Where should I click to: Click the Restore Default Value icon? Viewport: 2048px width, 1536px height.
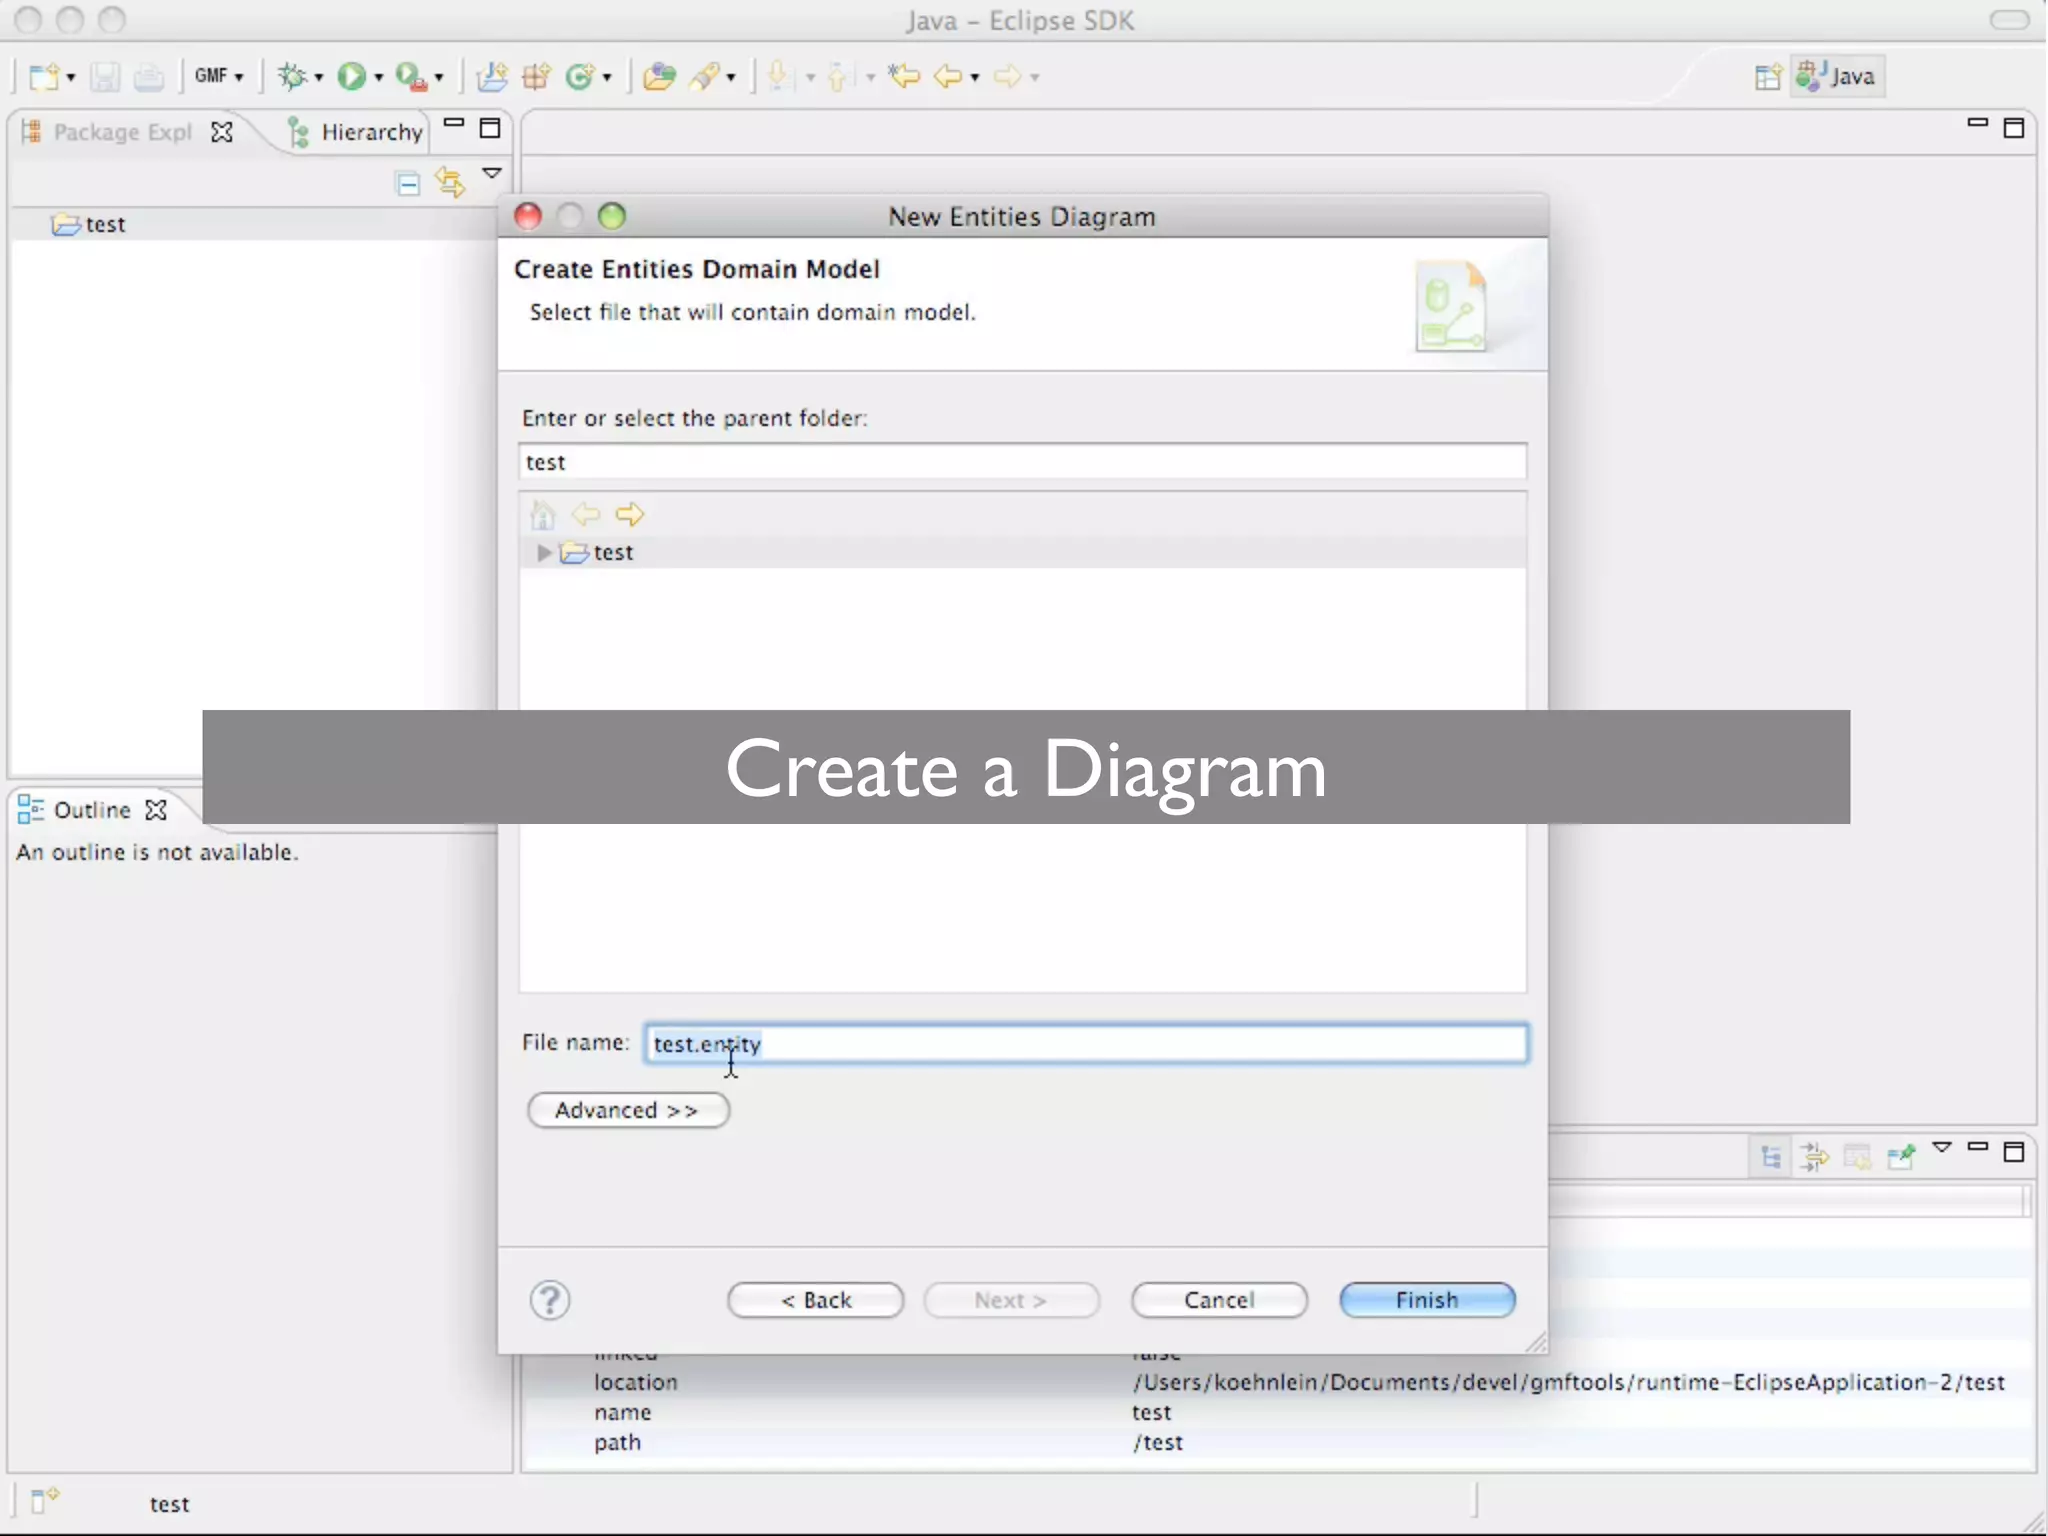tap(1857, 1157)
